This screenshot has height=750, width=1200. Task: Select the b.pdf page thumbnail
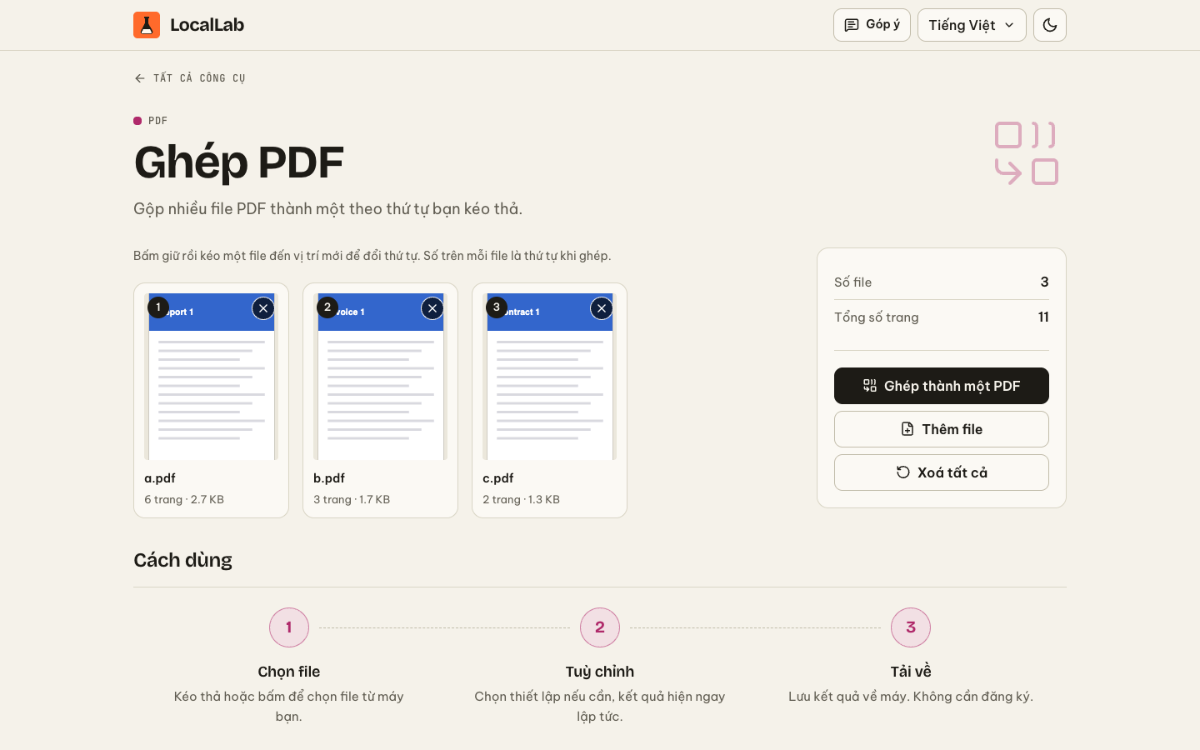pyautogui.click(x=380, y=377)
